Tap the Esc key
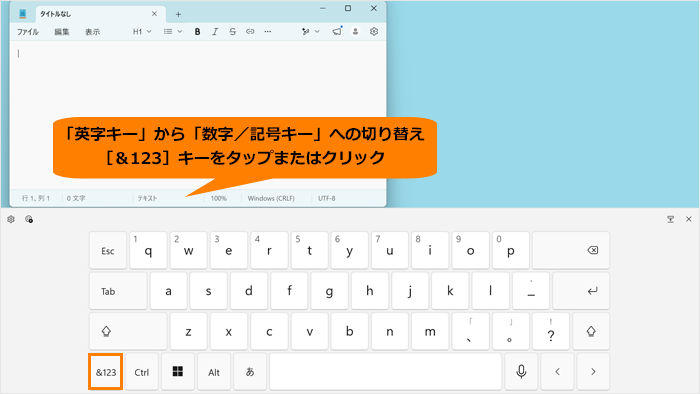 pyautogui.click(x=108, y=250)
